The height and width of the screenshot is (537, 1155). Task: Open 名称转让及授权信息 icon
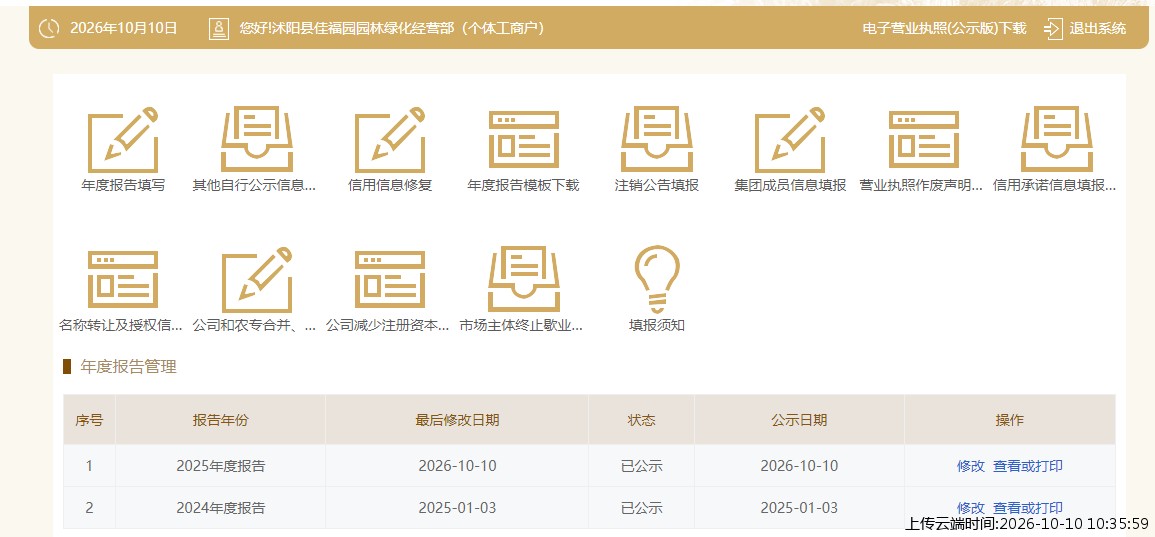coord(123,279)
